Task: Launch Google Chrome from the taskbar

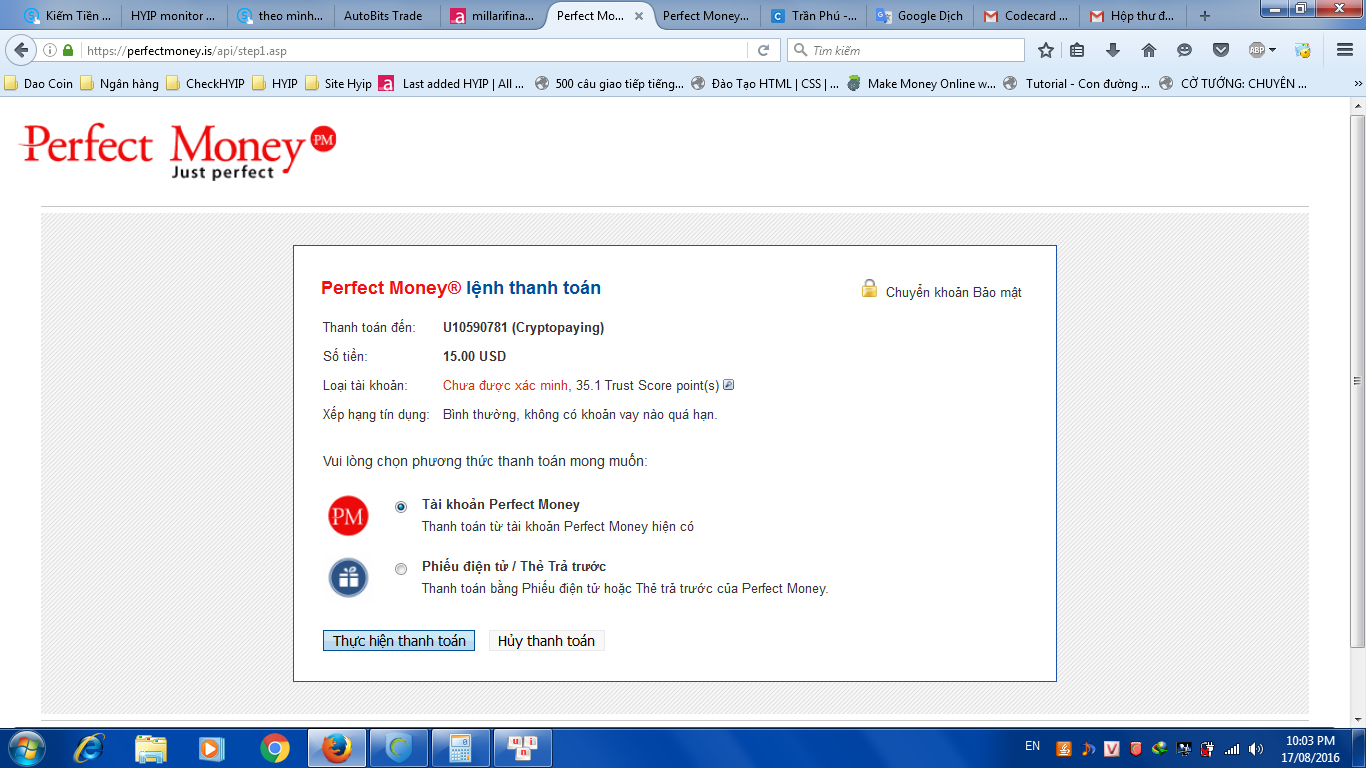Action: pos(275,748)
